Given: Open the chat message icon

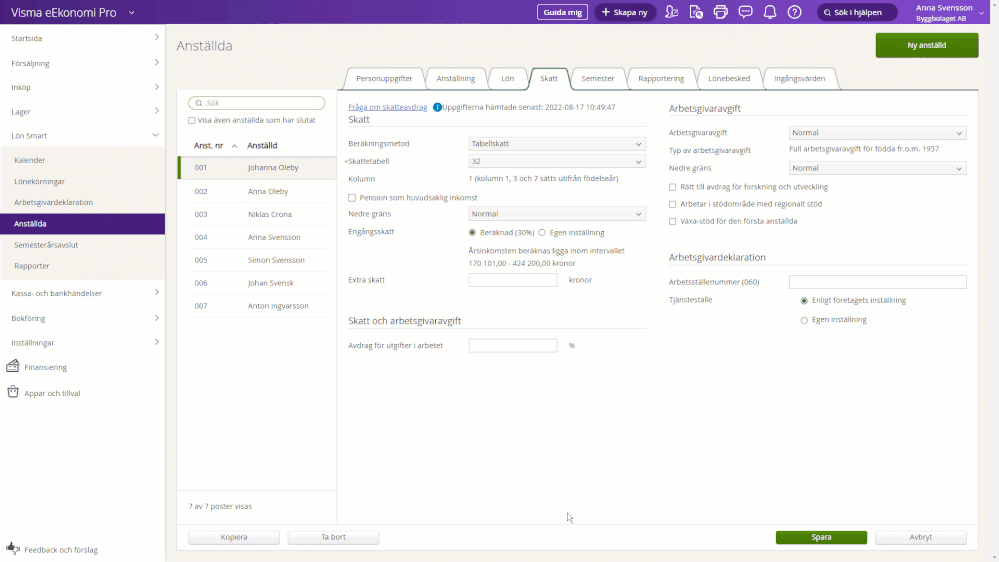Looking at the screenshot, I should click(x=745, y=12).
